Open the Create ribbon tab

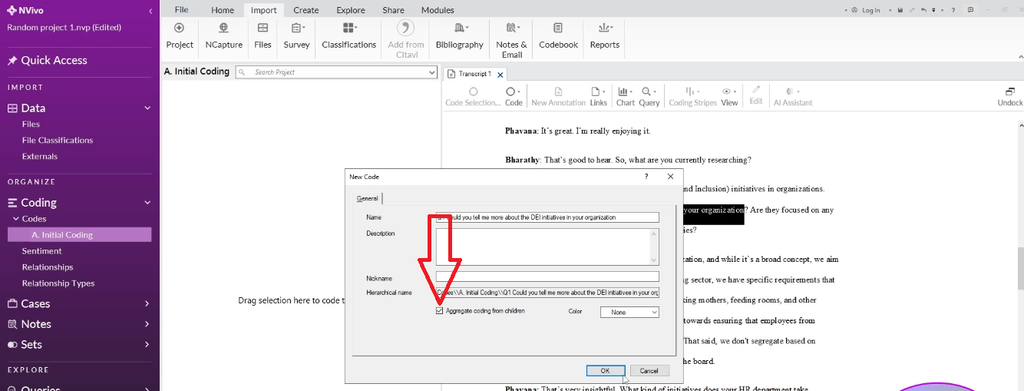click(306, 10)
